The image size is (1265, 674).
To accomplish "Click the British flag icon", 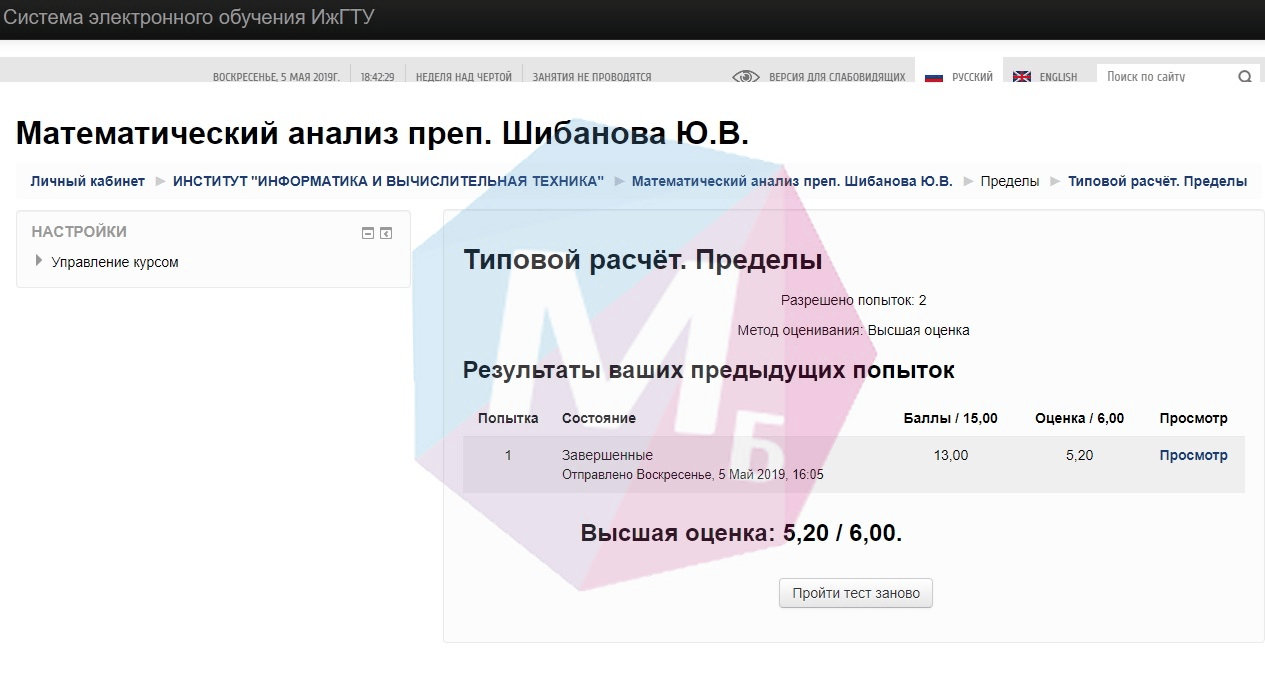I will click(x=1021, y=77).
